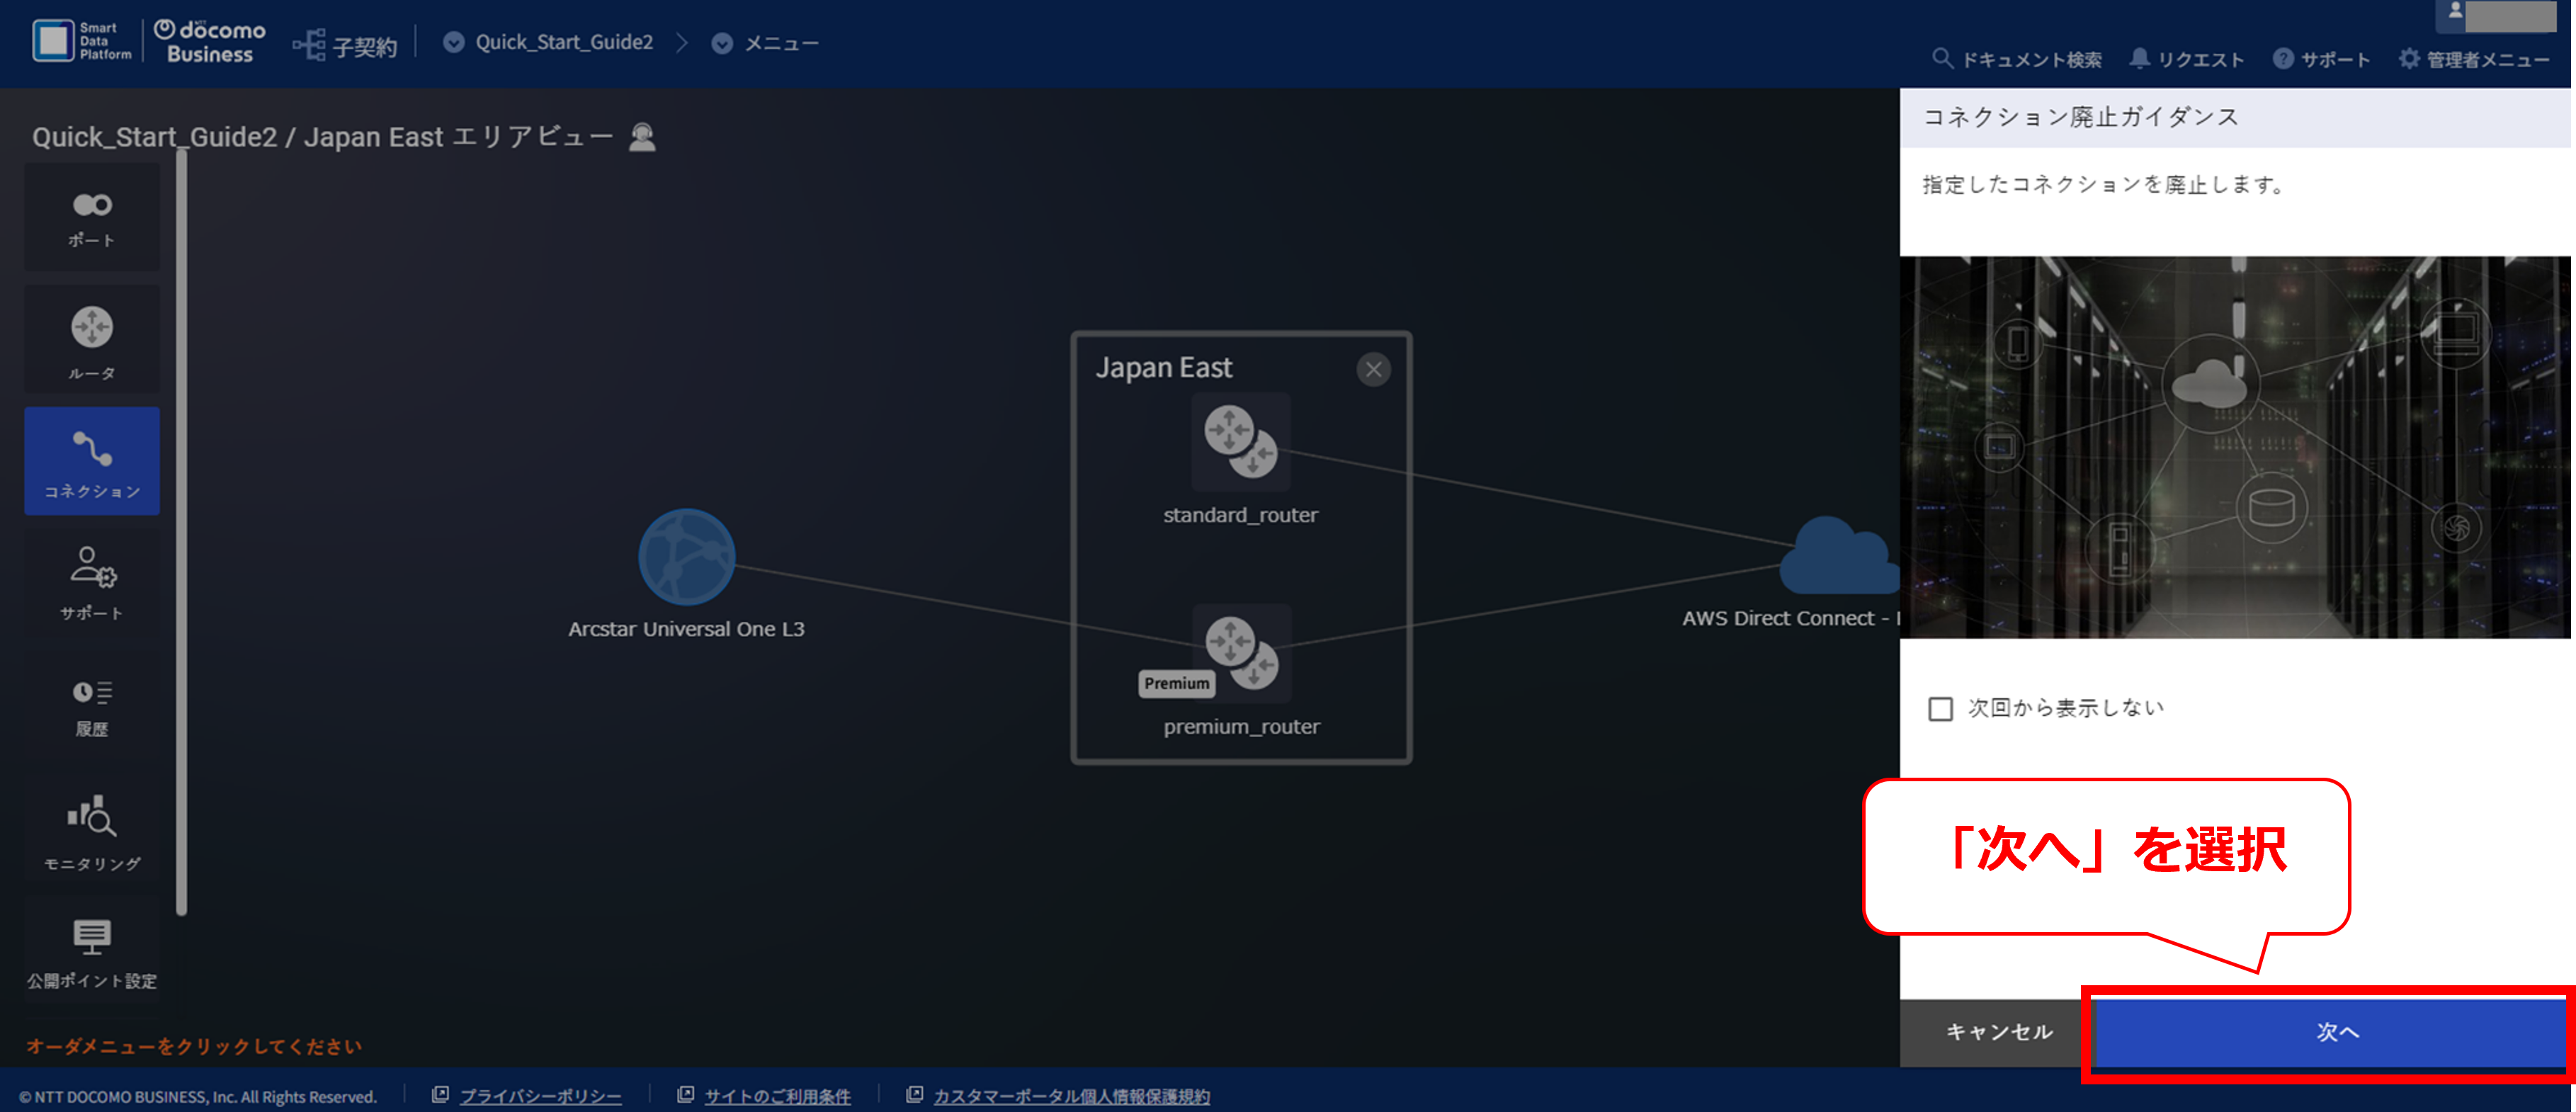Open the ポート sidebar icon
This screenshot has height=1112, width=2576.
92,218
